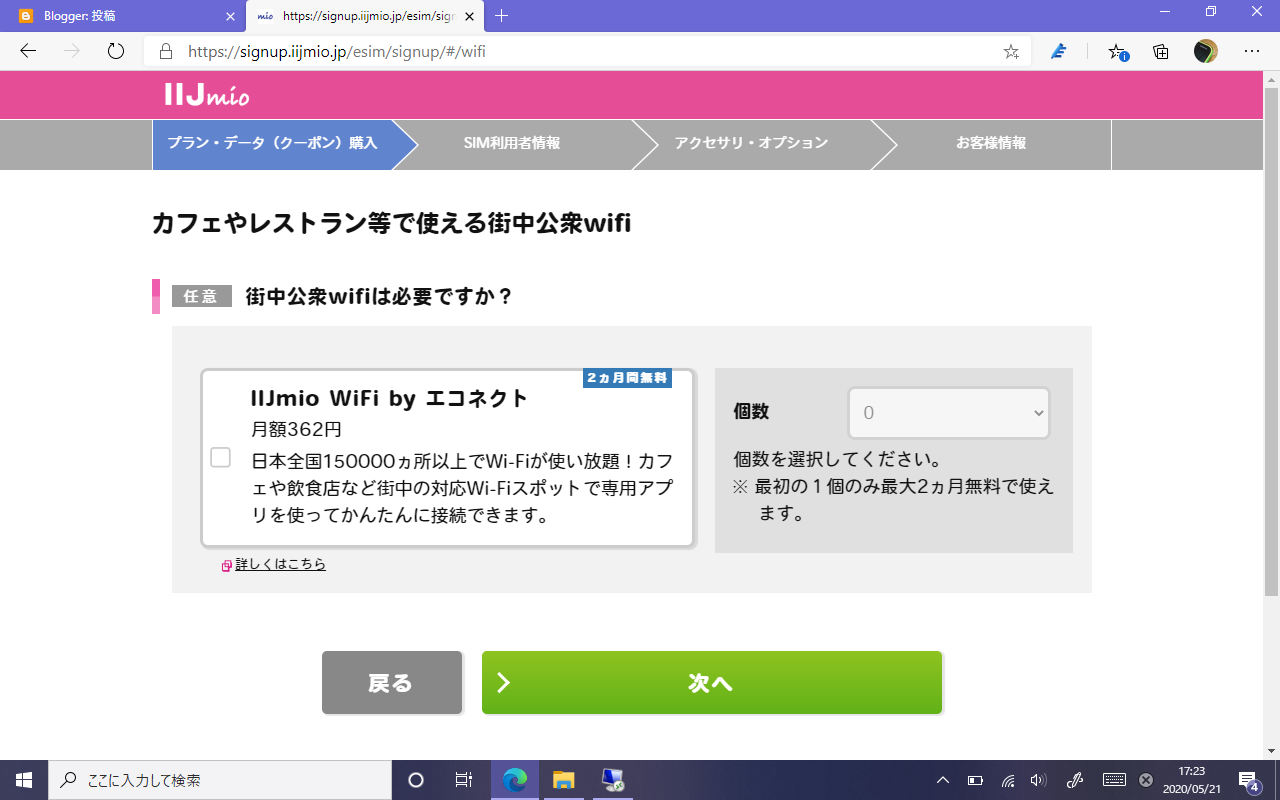This screenshot has width=1280, height=800.
Task: Click the blue pen extension icon
Action: [1059, 51]
